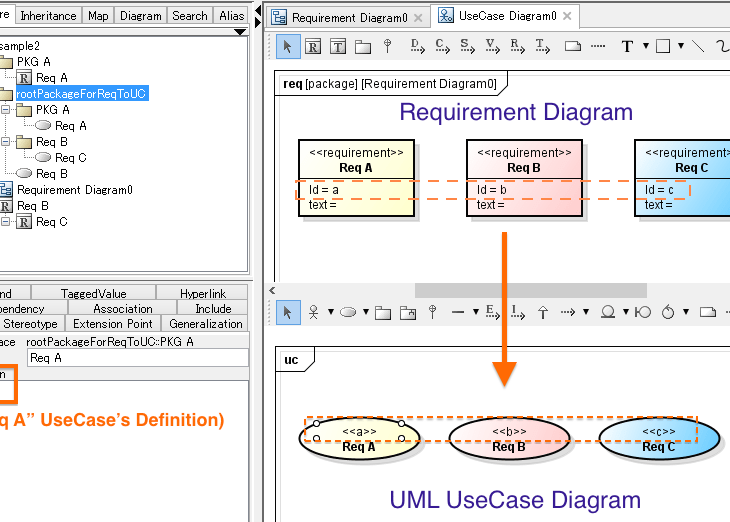Open the TaggedValue property tab
The width and height of the screenshot is (730, 522).
tap(94, 294)
